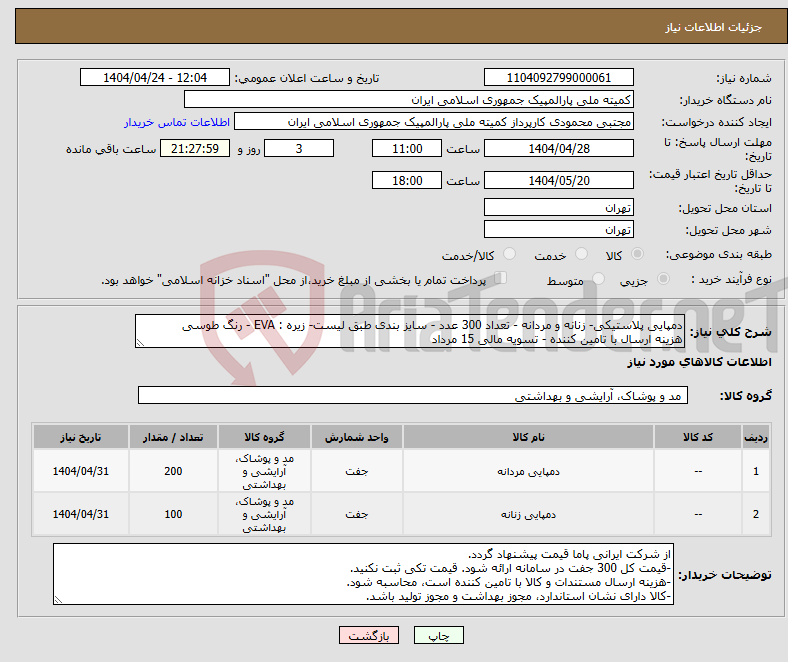Click the quantity cell showing 200

[173, 471]
